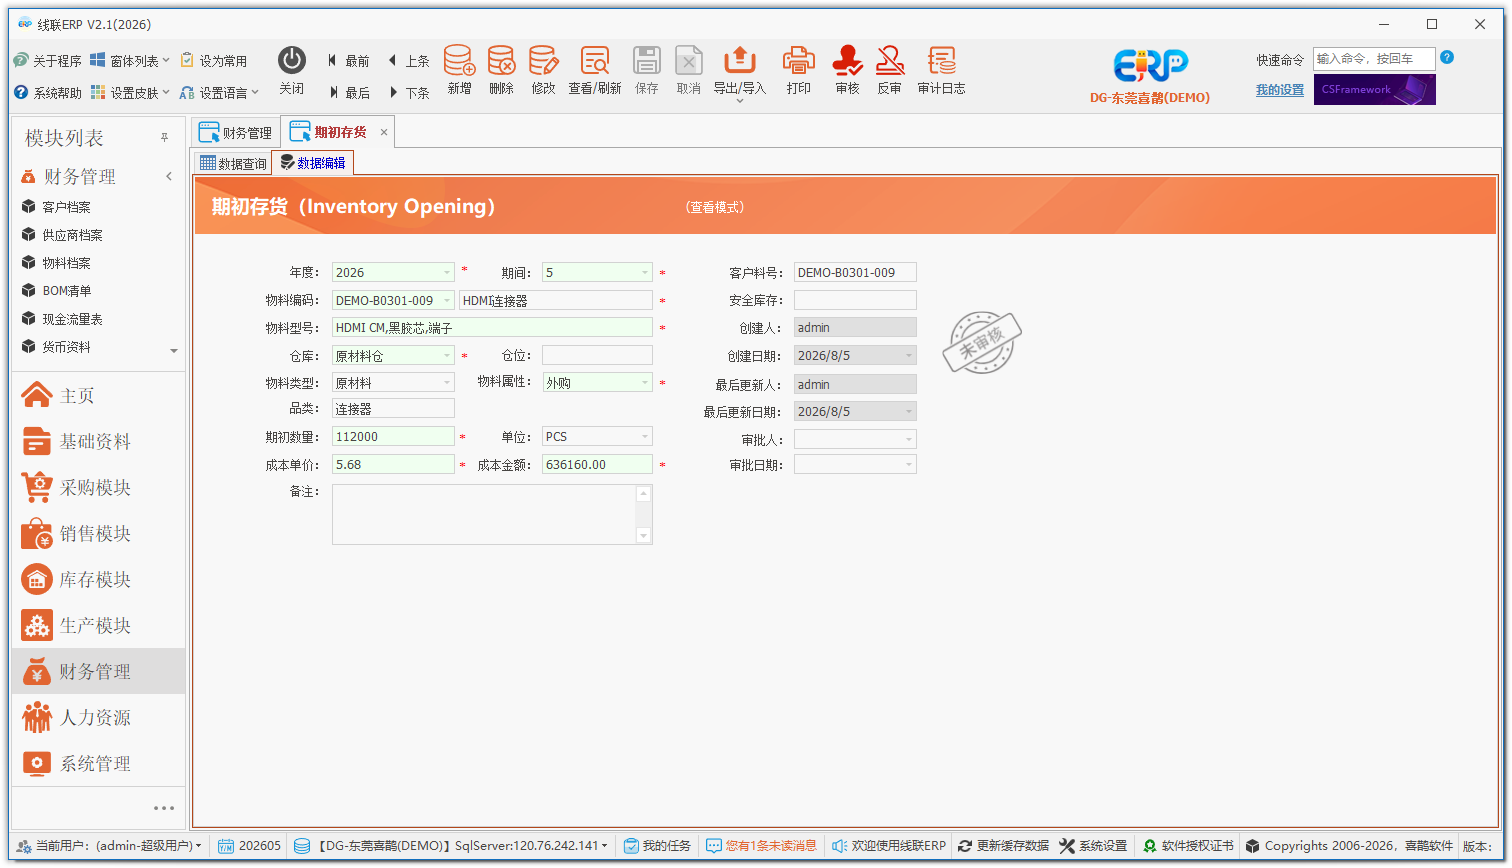Open 物料档案 in module list
Viewport: 1512px width, 868px height.
click(x=66, y=263)
